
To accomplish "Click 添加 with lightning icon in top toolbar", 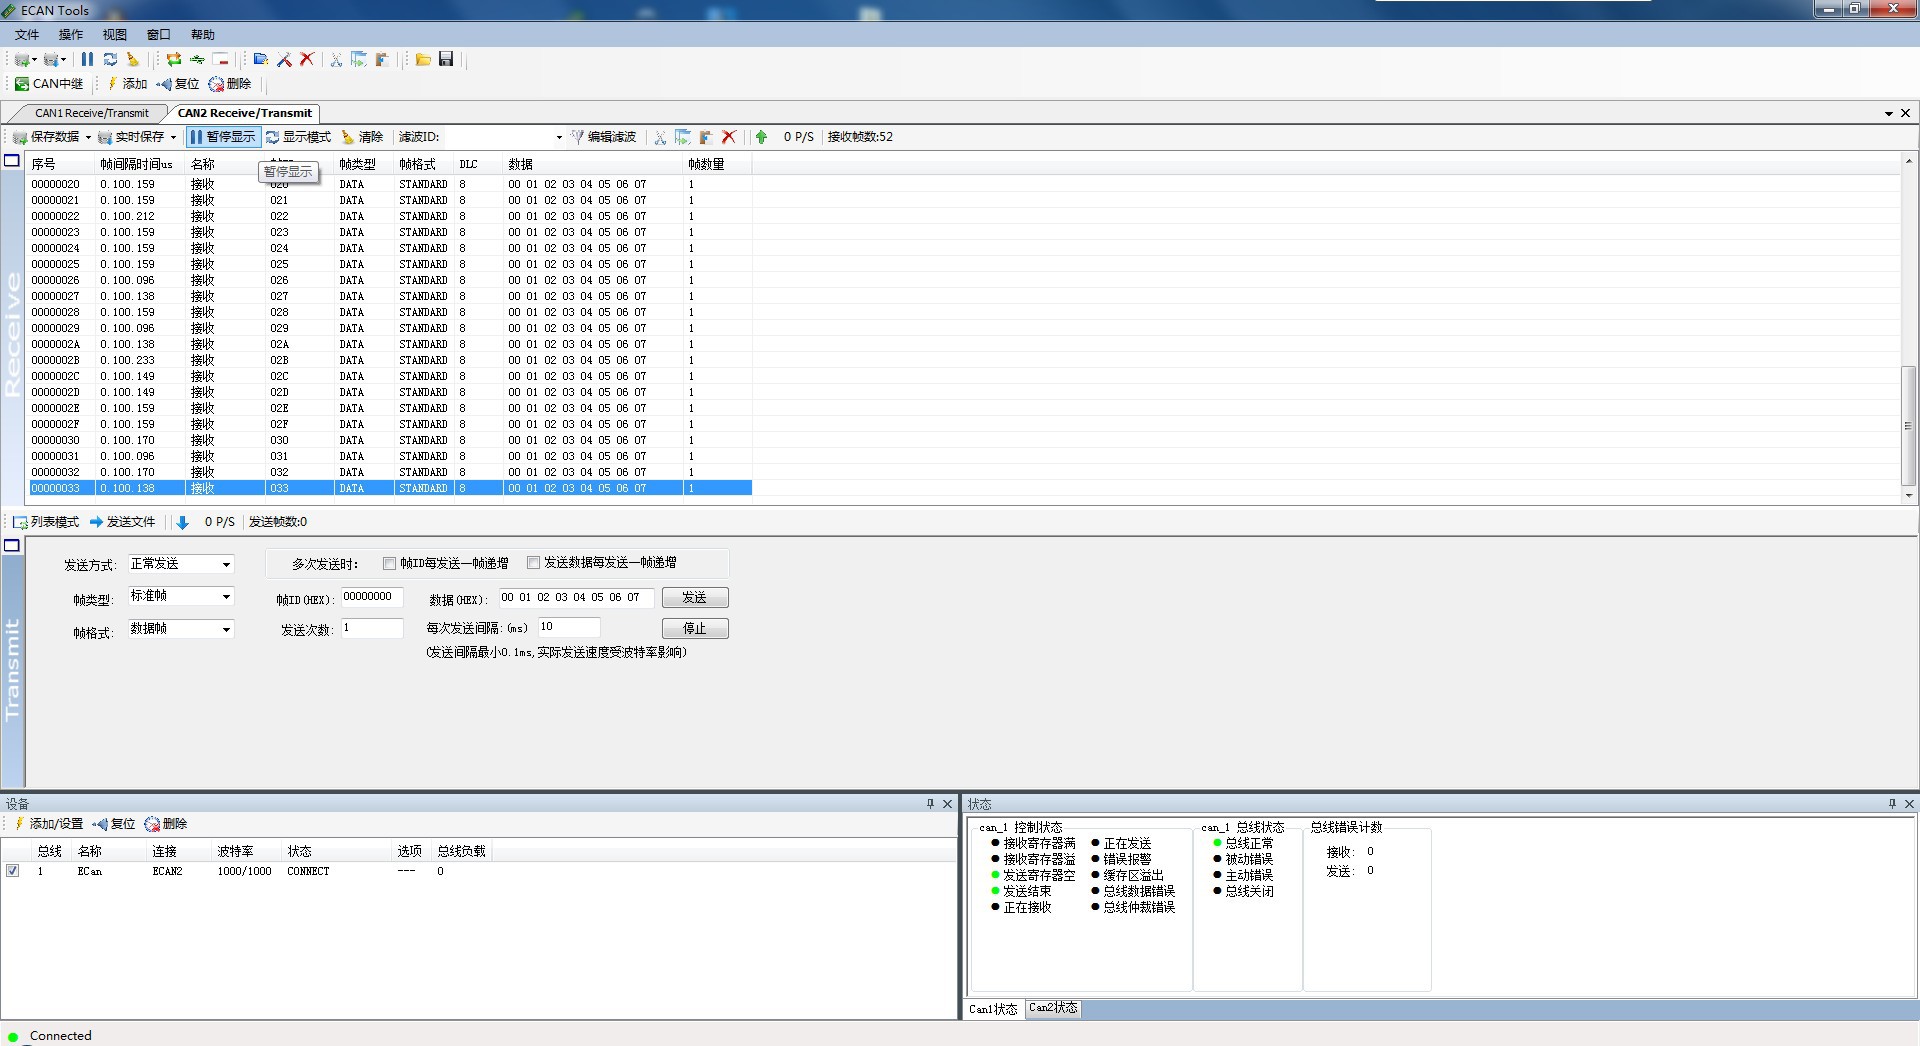I will [x=127, y=84].
